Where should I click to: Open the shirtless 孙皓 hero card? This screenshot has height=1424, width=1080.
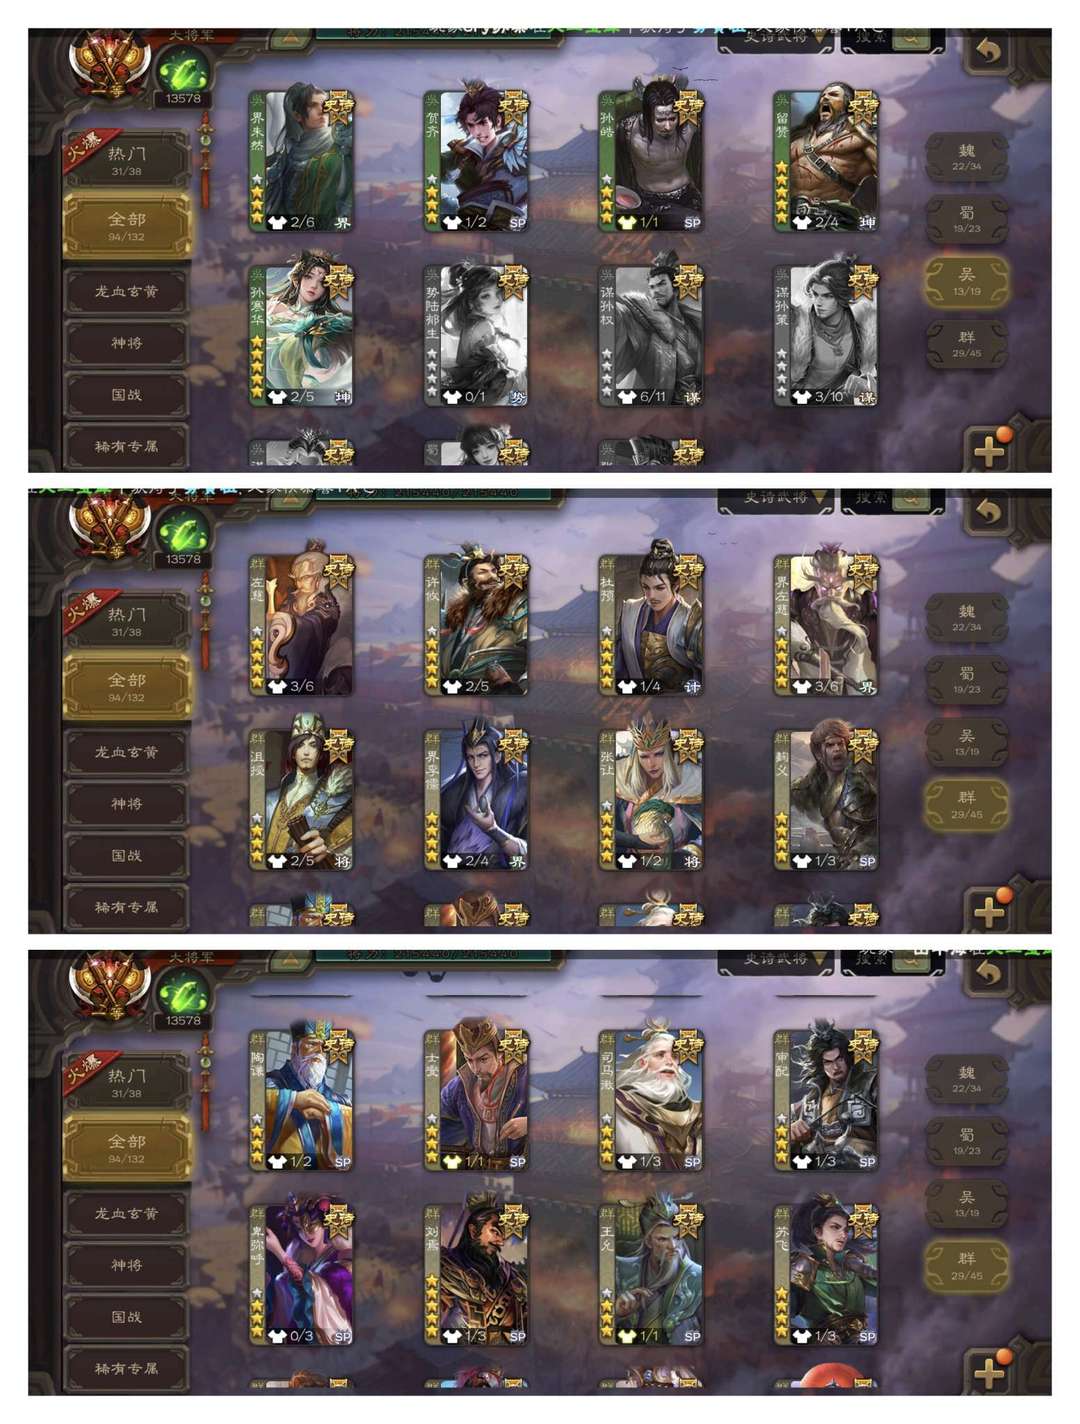(x=651, y=160)
